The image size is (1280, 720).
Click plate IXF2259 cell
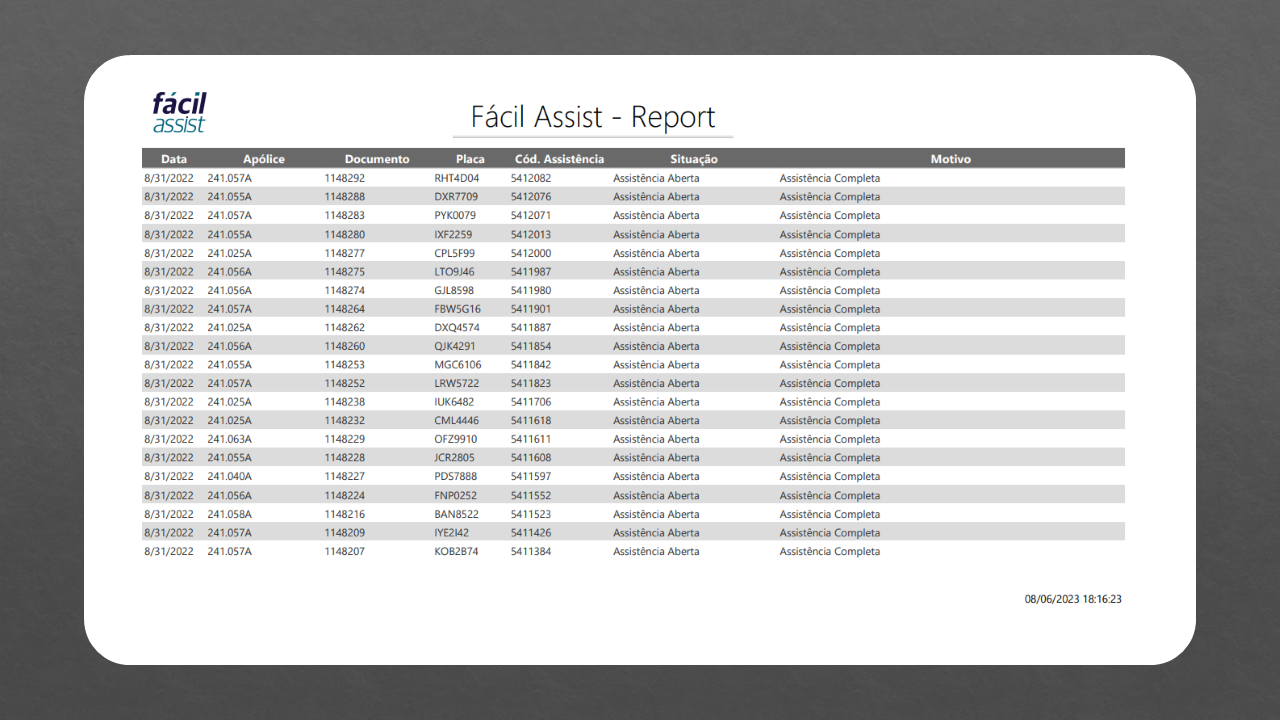(x=453, y=234)
